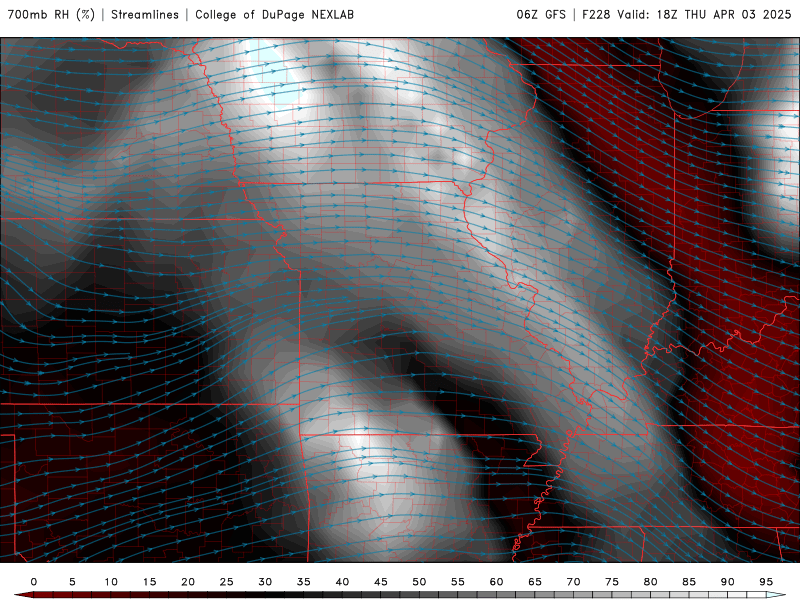
Task: Click the '25' colorbar scale label
Action: [227, 582]
